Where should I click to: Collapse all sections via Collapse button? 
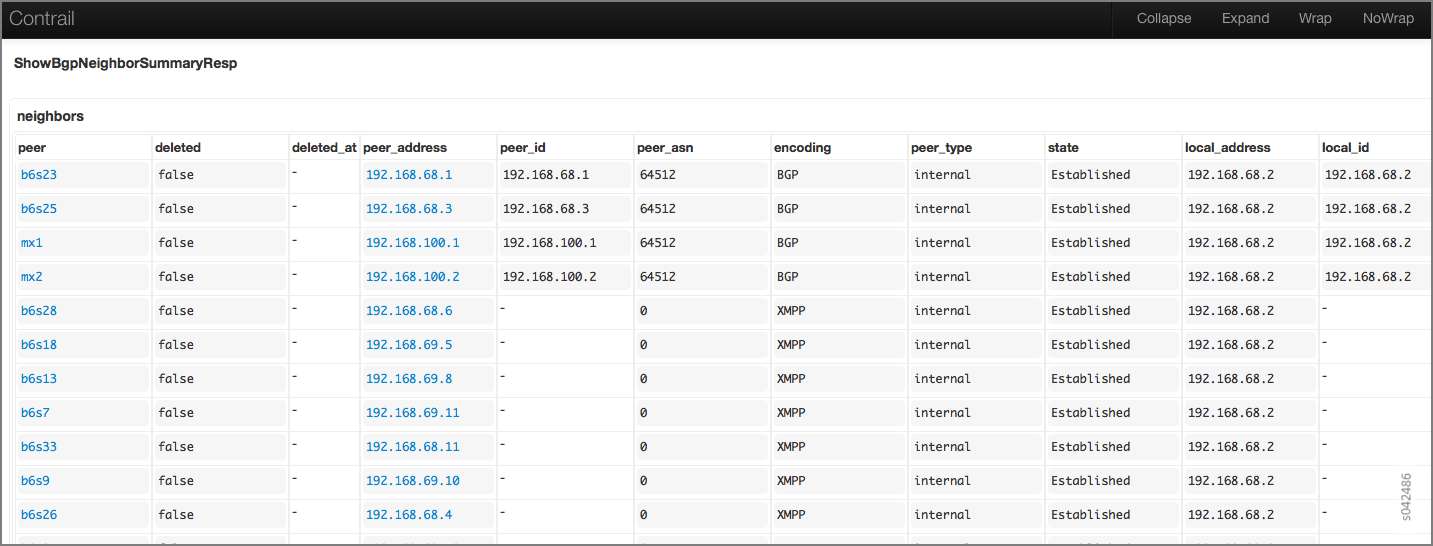point(1164,19)
